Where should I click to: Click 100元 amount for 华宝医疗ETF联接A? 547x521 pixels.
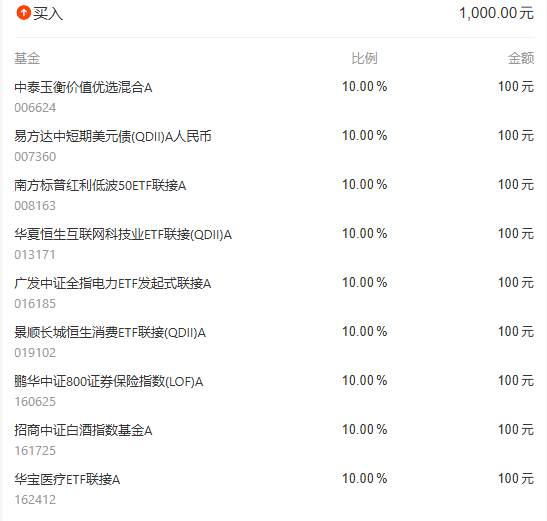click(516, 478)
